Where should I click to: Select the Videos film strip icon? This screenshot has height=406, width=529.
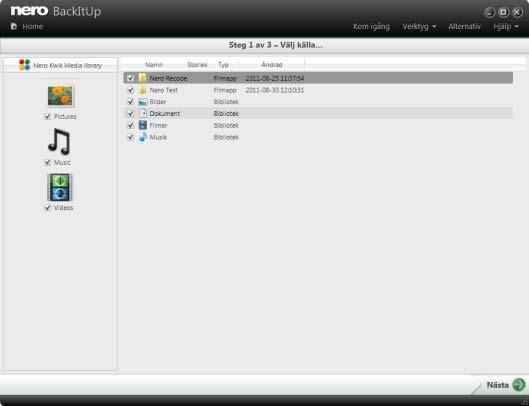pos(60,187)
